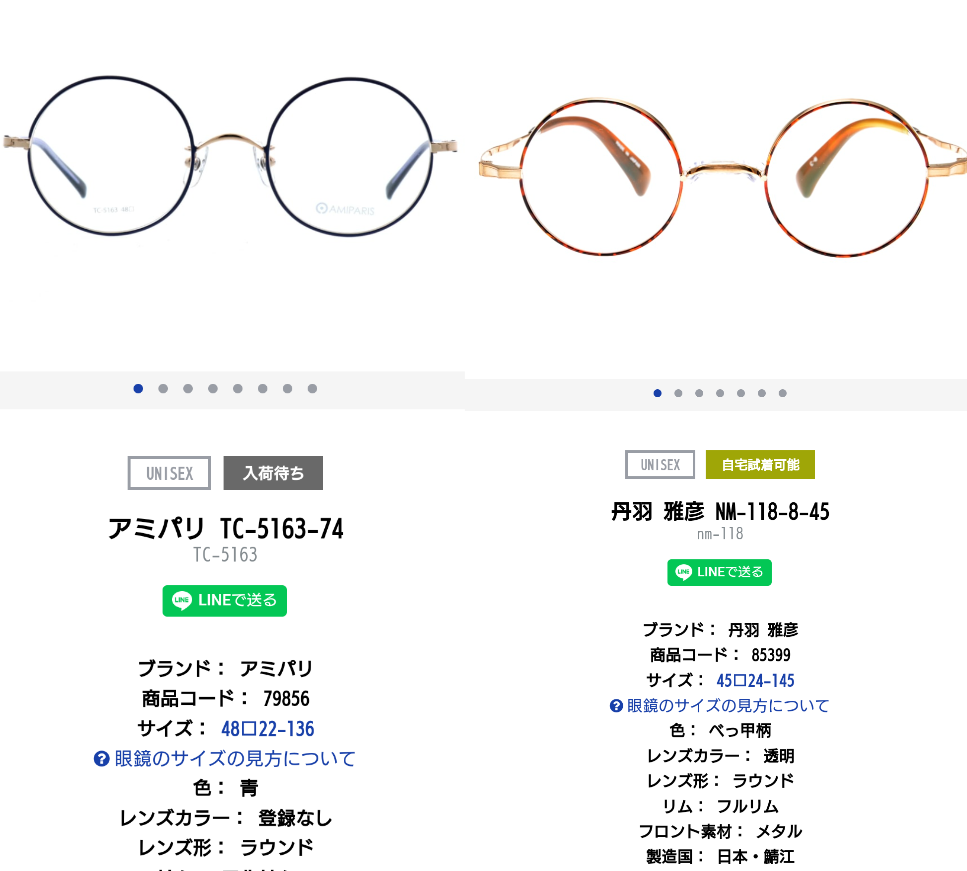
Task: Open size guide help icon on right product
Action: (616, 705)
